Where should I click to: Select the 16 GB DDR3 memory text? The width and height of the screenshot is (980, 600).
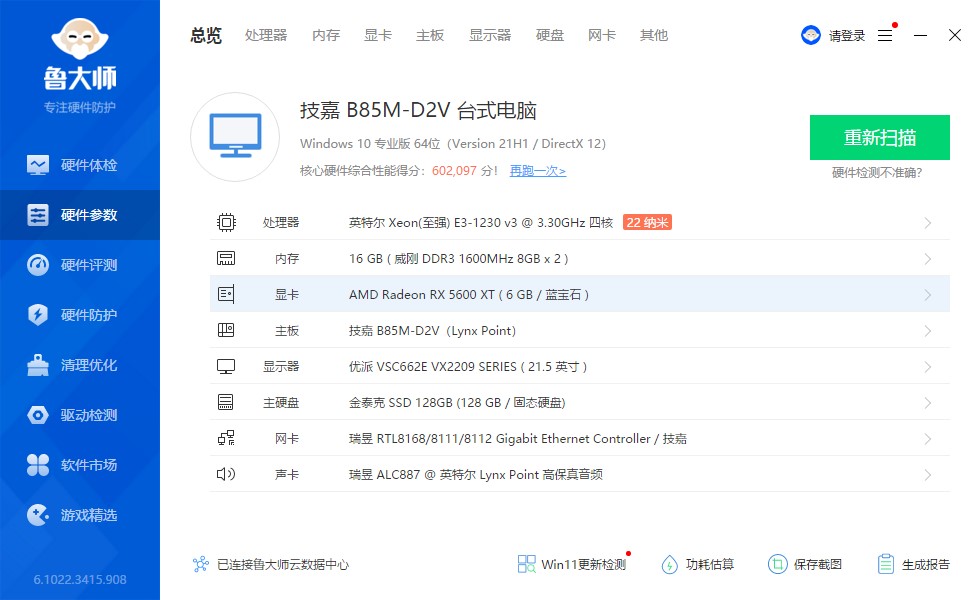click(459, 259)
